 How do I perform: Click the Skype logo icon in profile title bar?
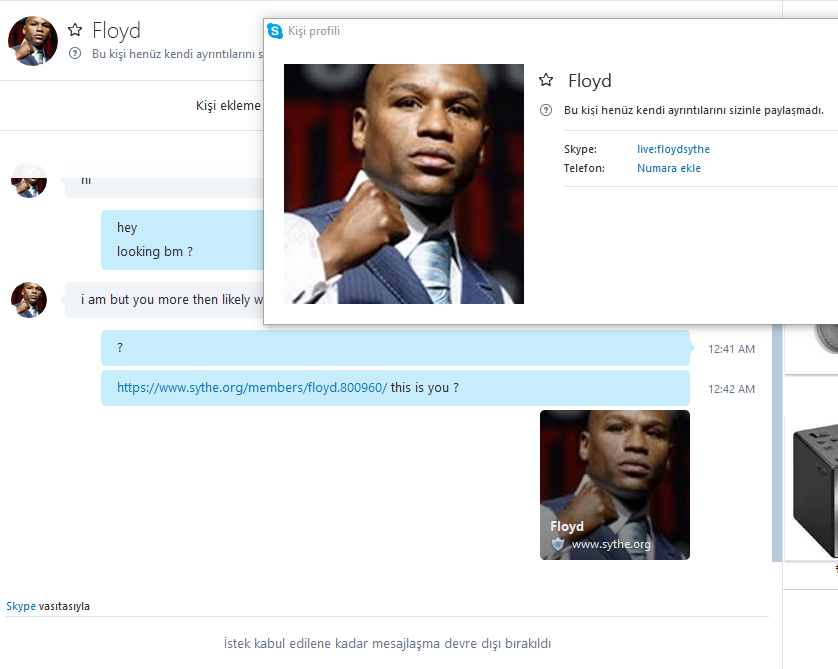pos(275,31)
